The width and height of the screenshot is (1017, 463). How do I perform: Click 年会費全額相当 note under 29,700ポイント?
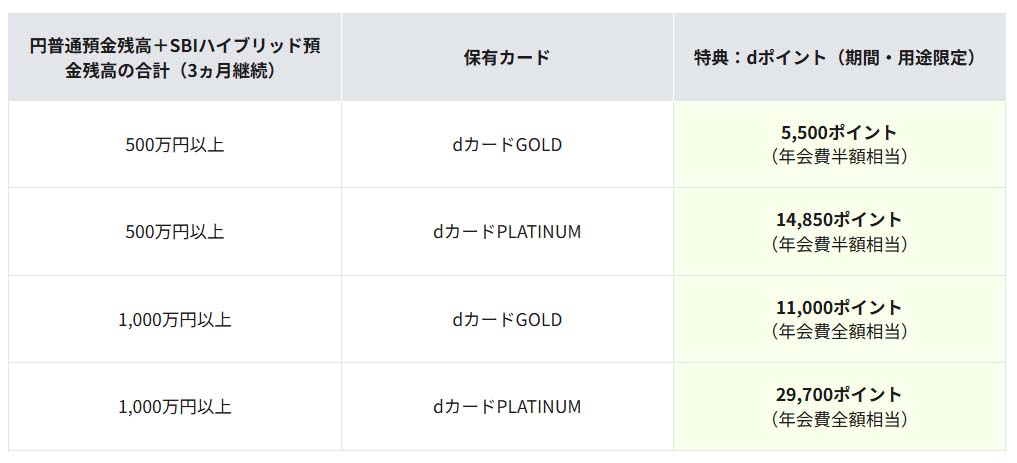point(839,419)
